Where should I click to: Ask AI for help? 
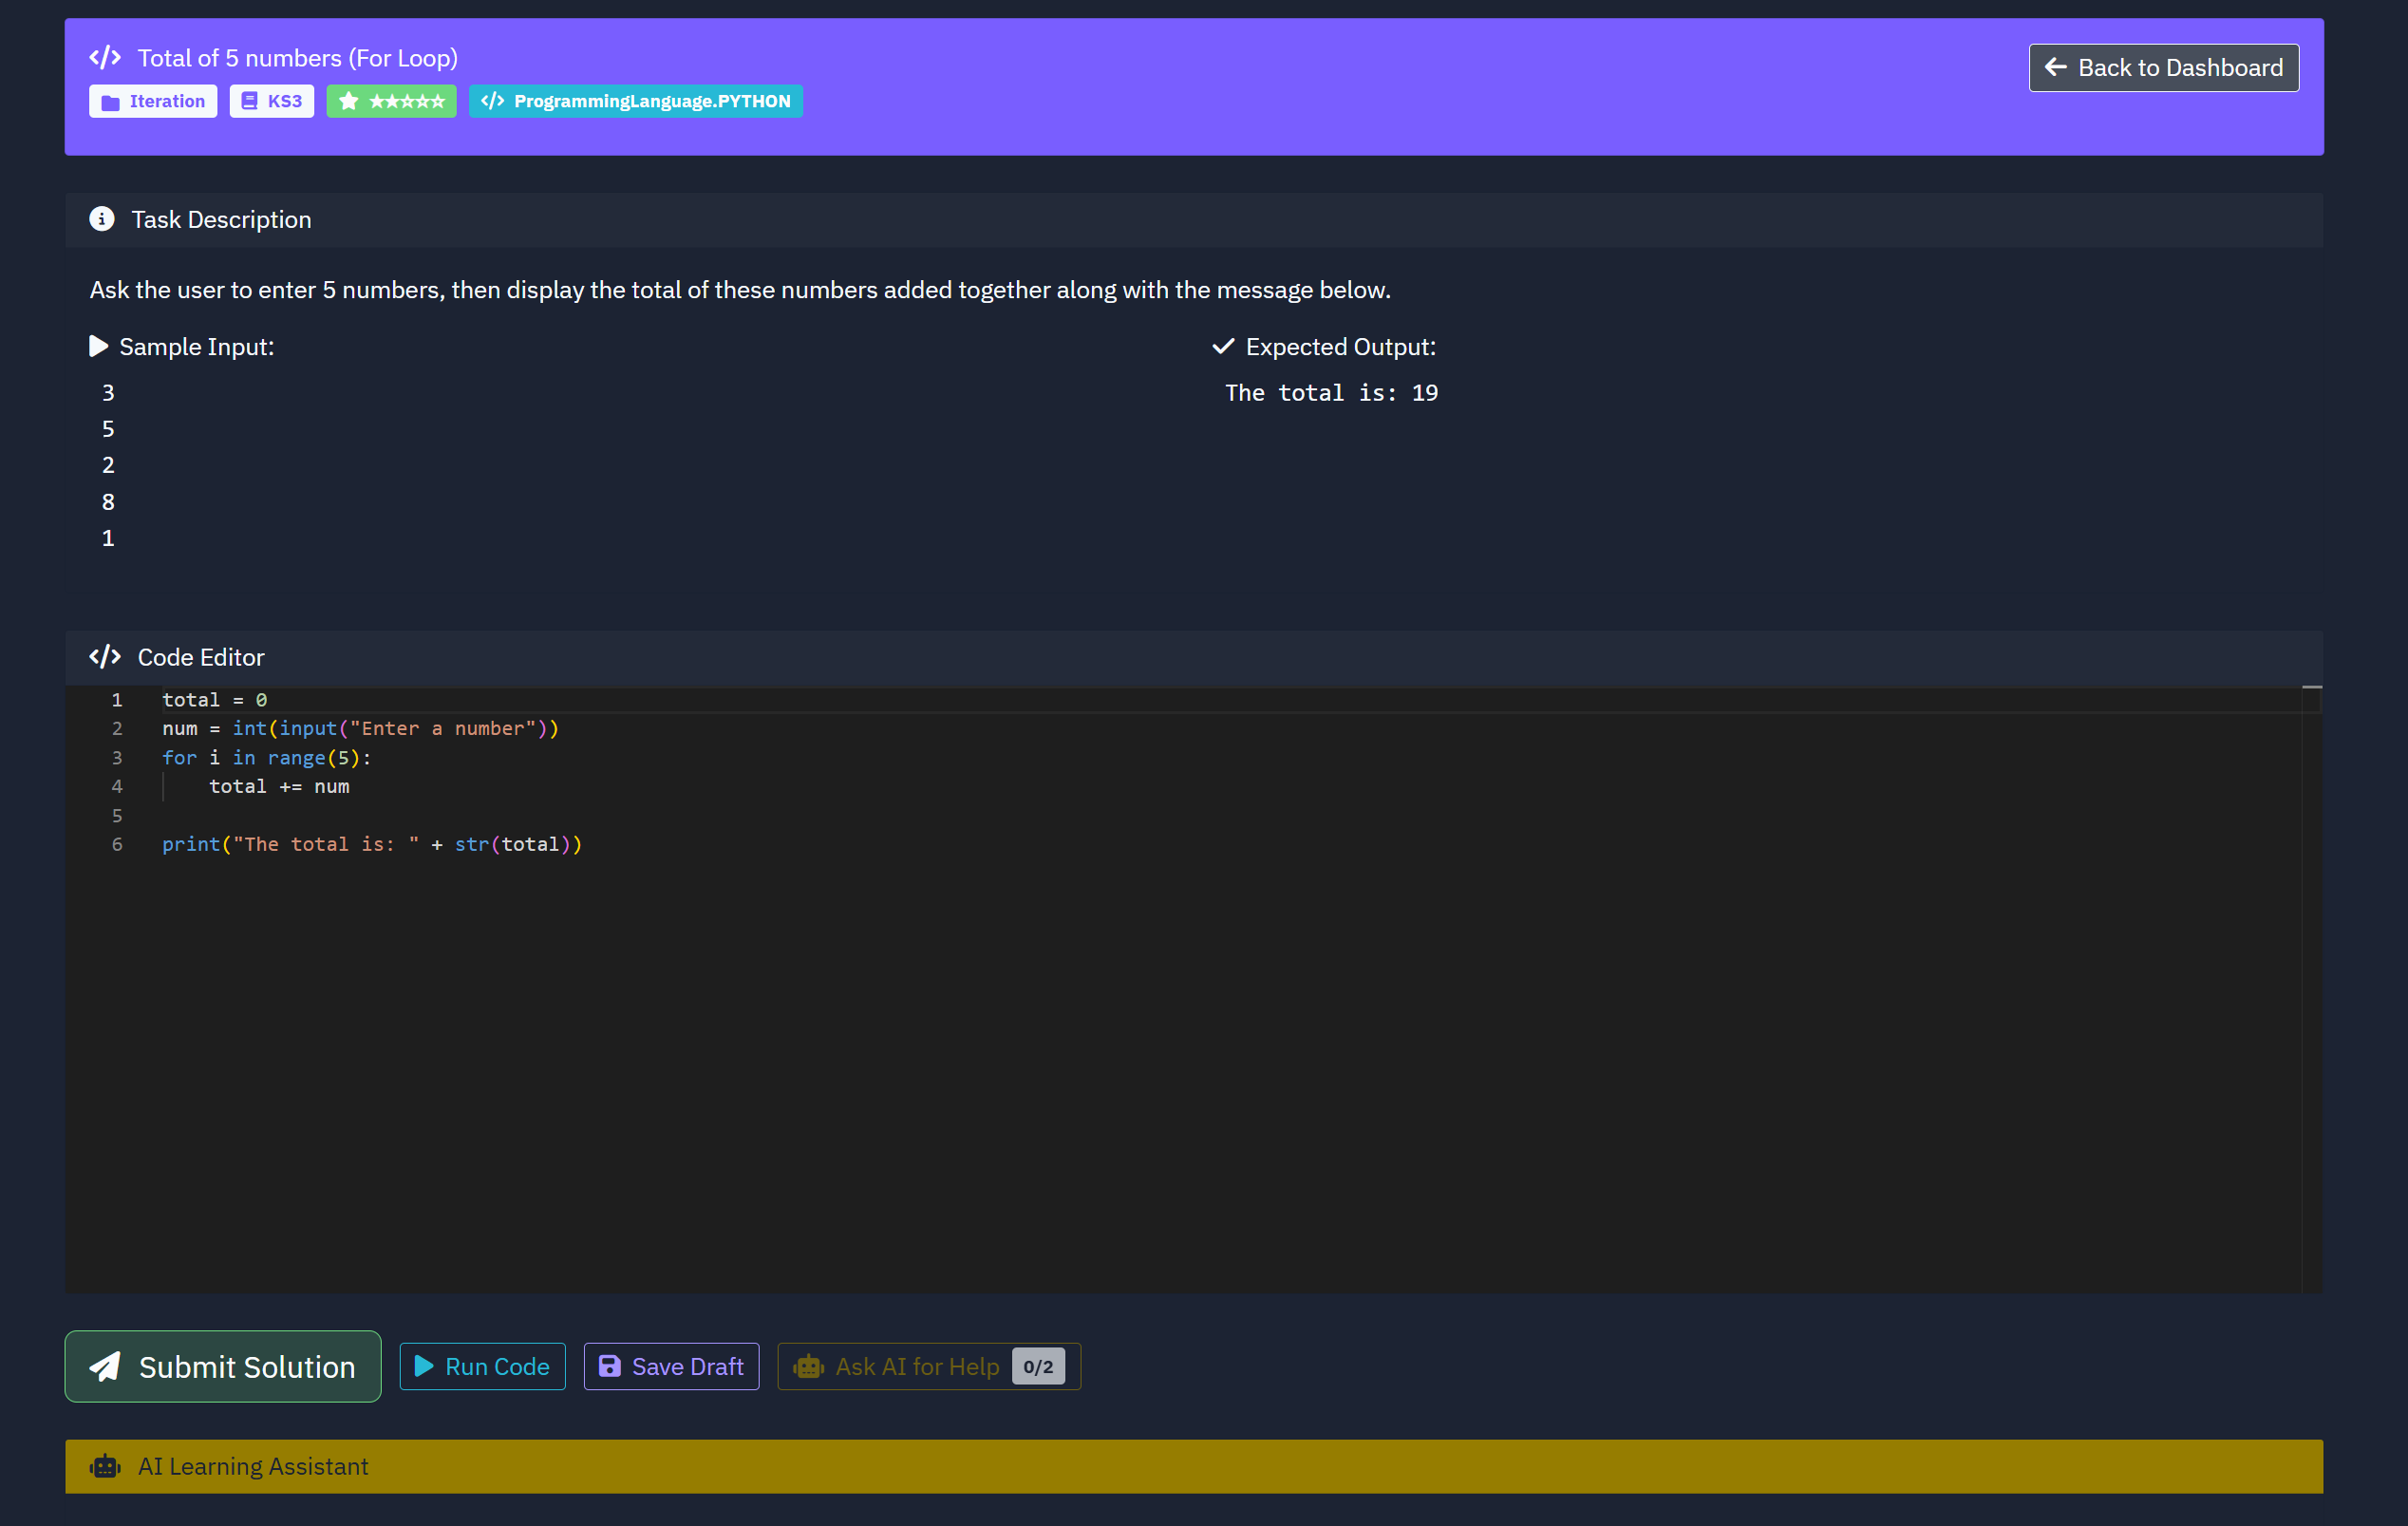[x=929, y=1366]
